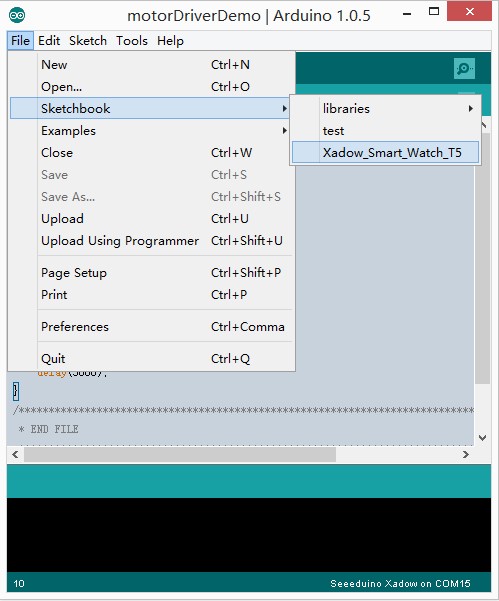
Task: Close the Arduino window
Action: coord(469,12)
